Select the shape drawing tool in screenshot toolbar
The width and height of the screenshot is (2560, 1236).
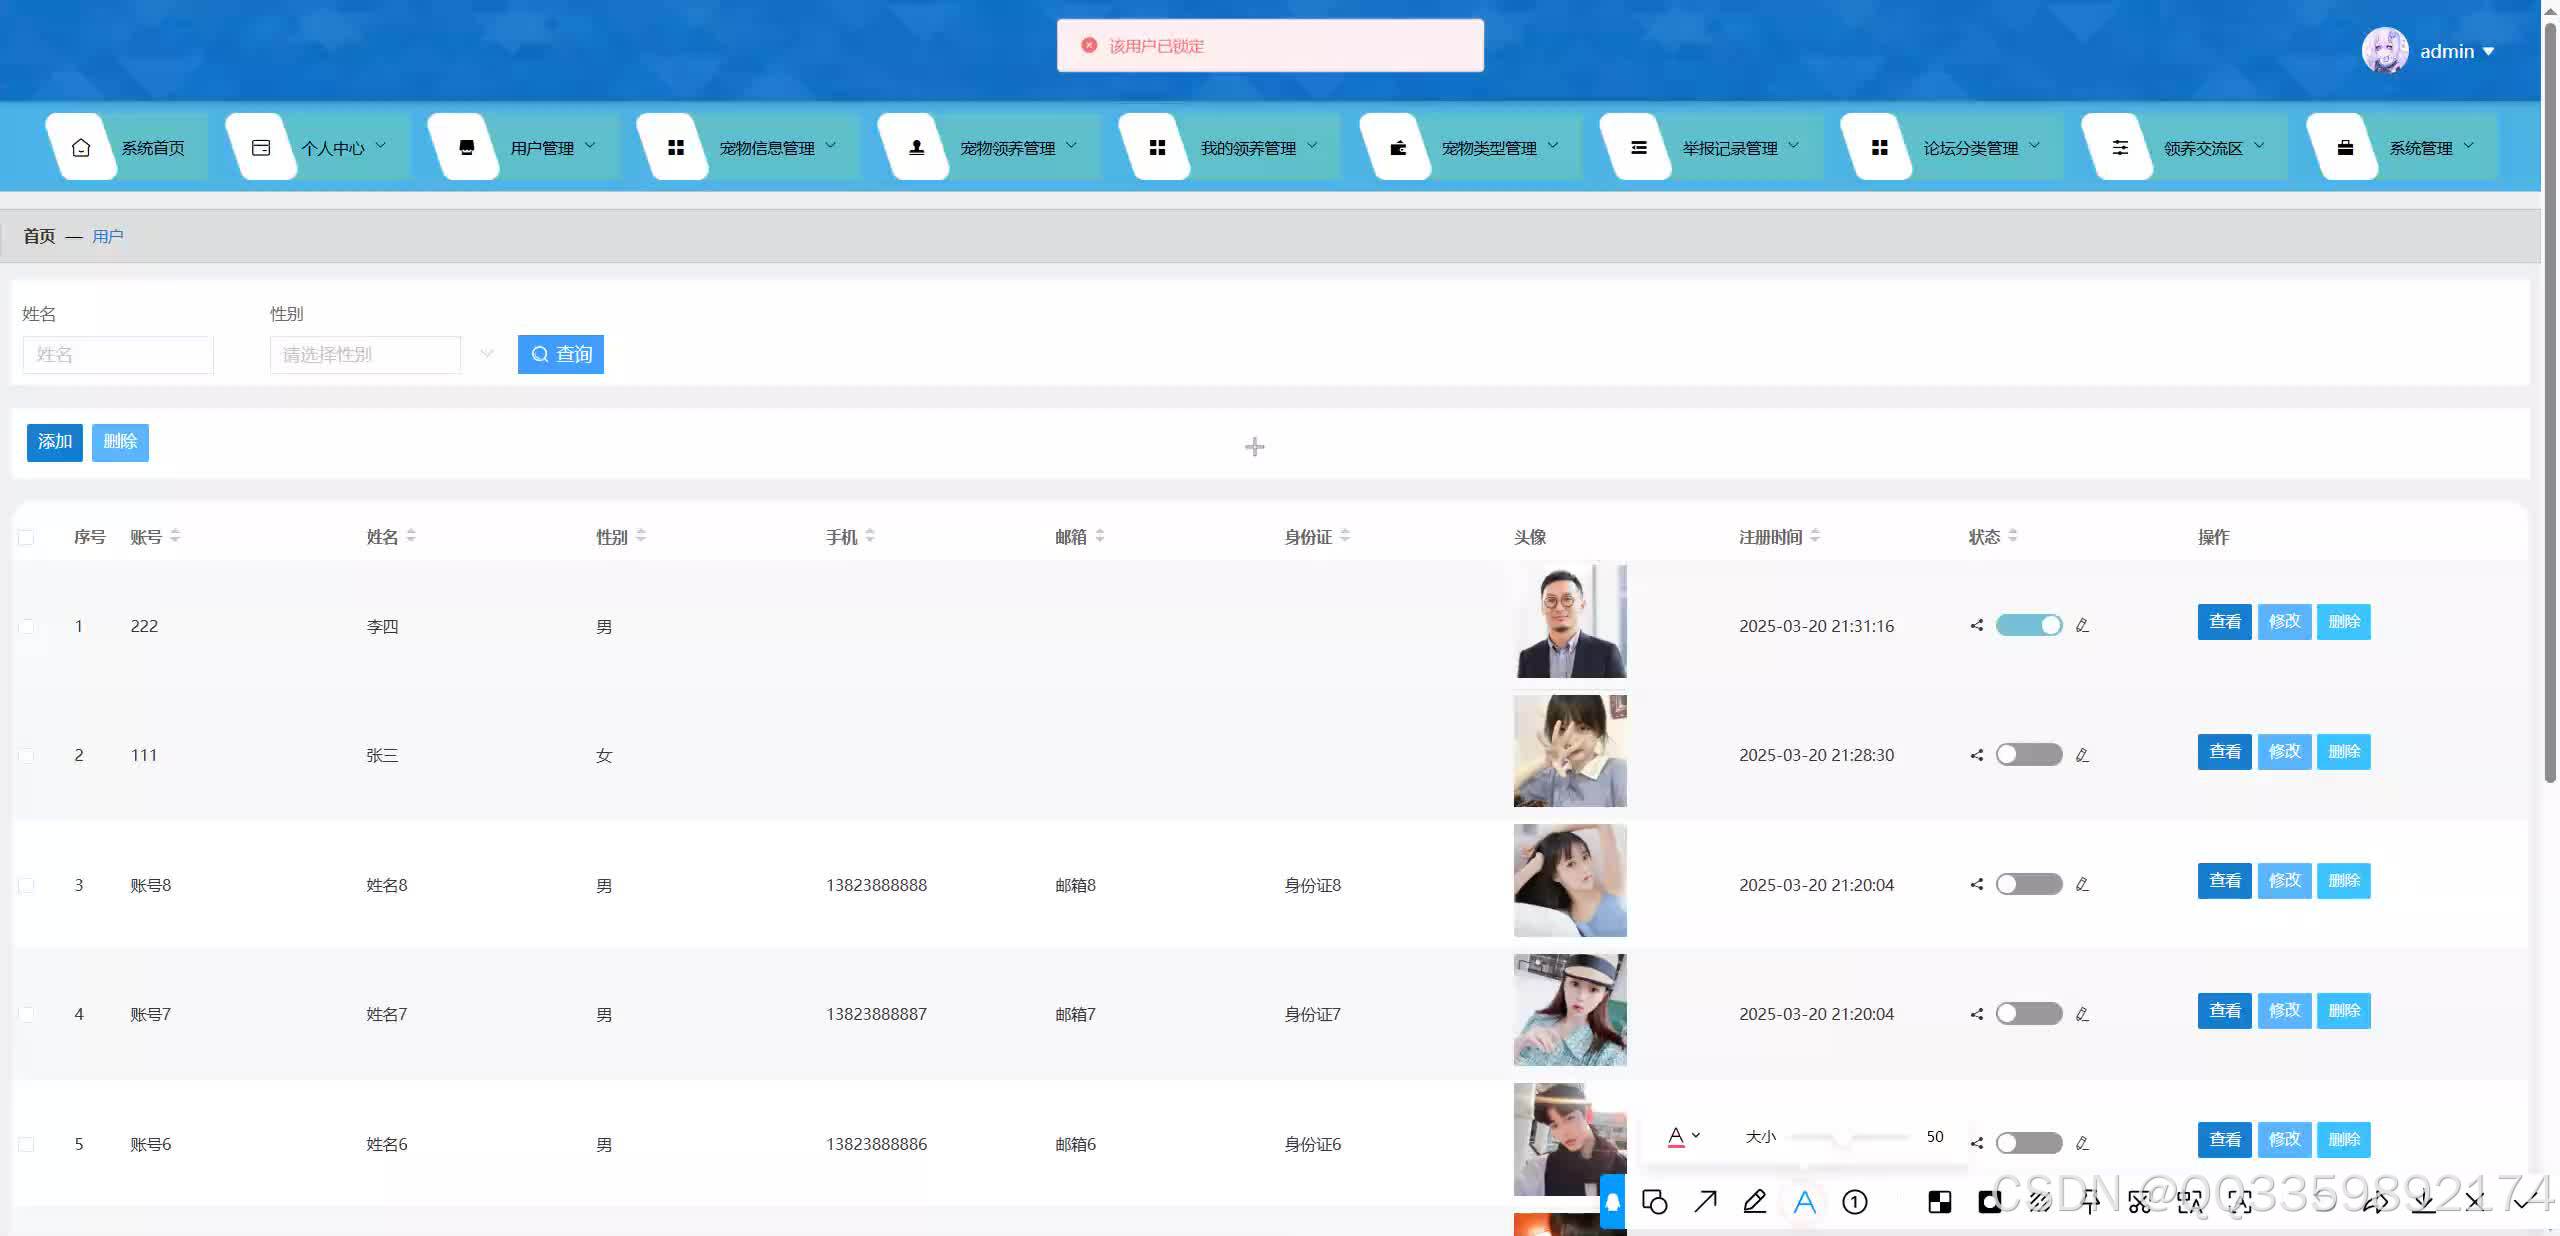click(1655, 1201)
